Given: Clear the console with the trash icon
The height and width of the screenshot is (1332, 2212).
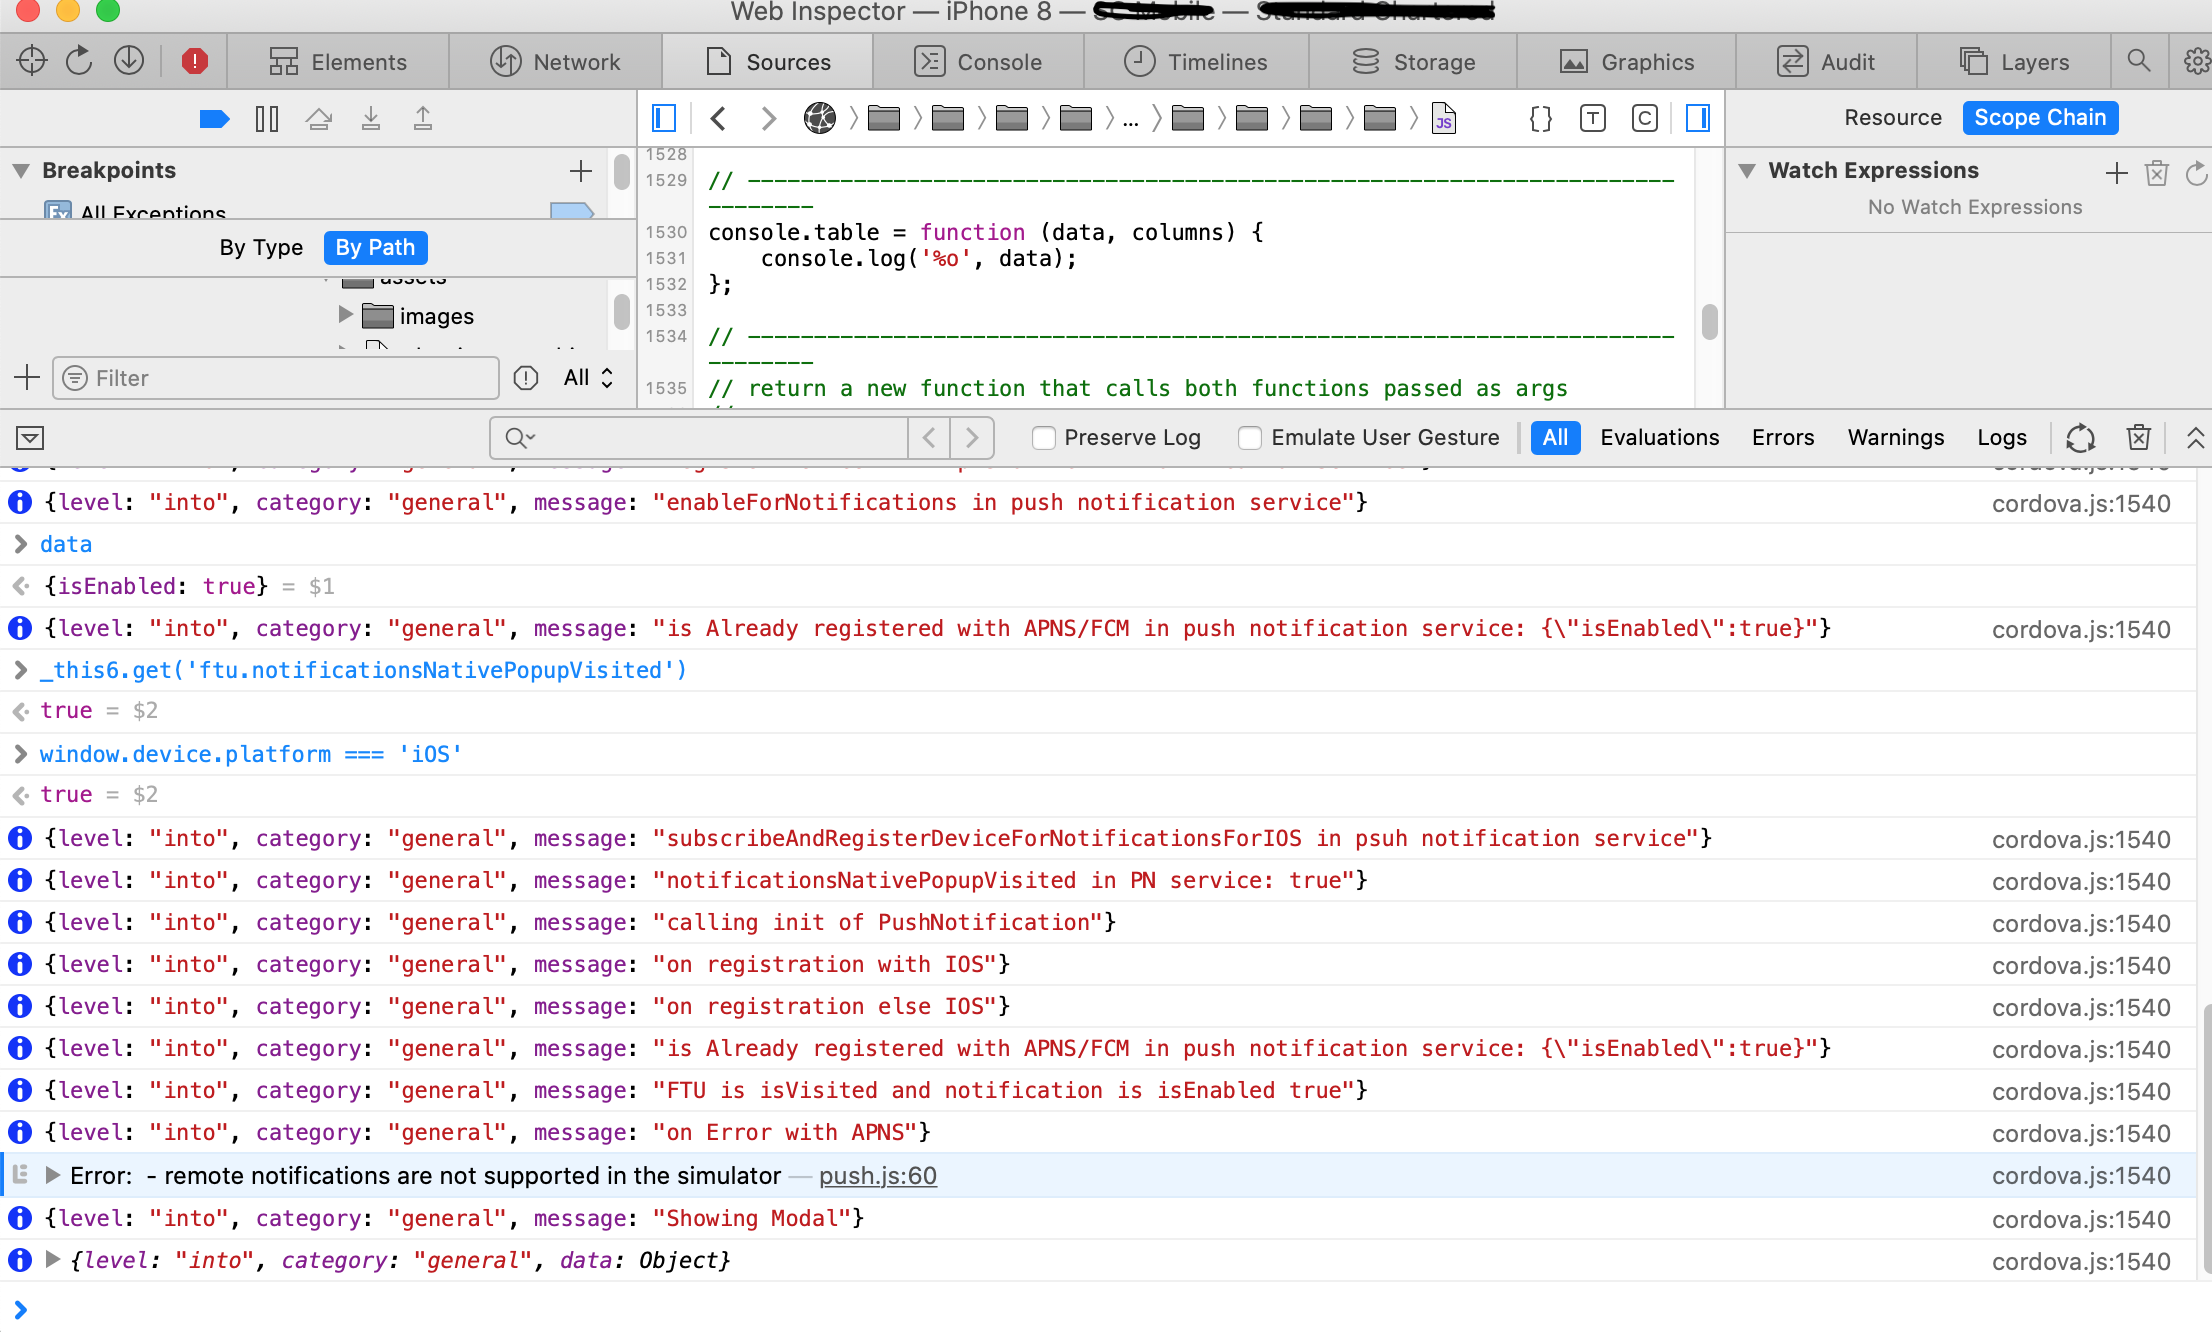Looking at the screenshot, I should click(x=2138, y=437).
